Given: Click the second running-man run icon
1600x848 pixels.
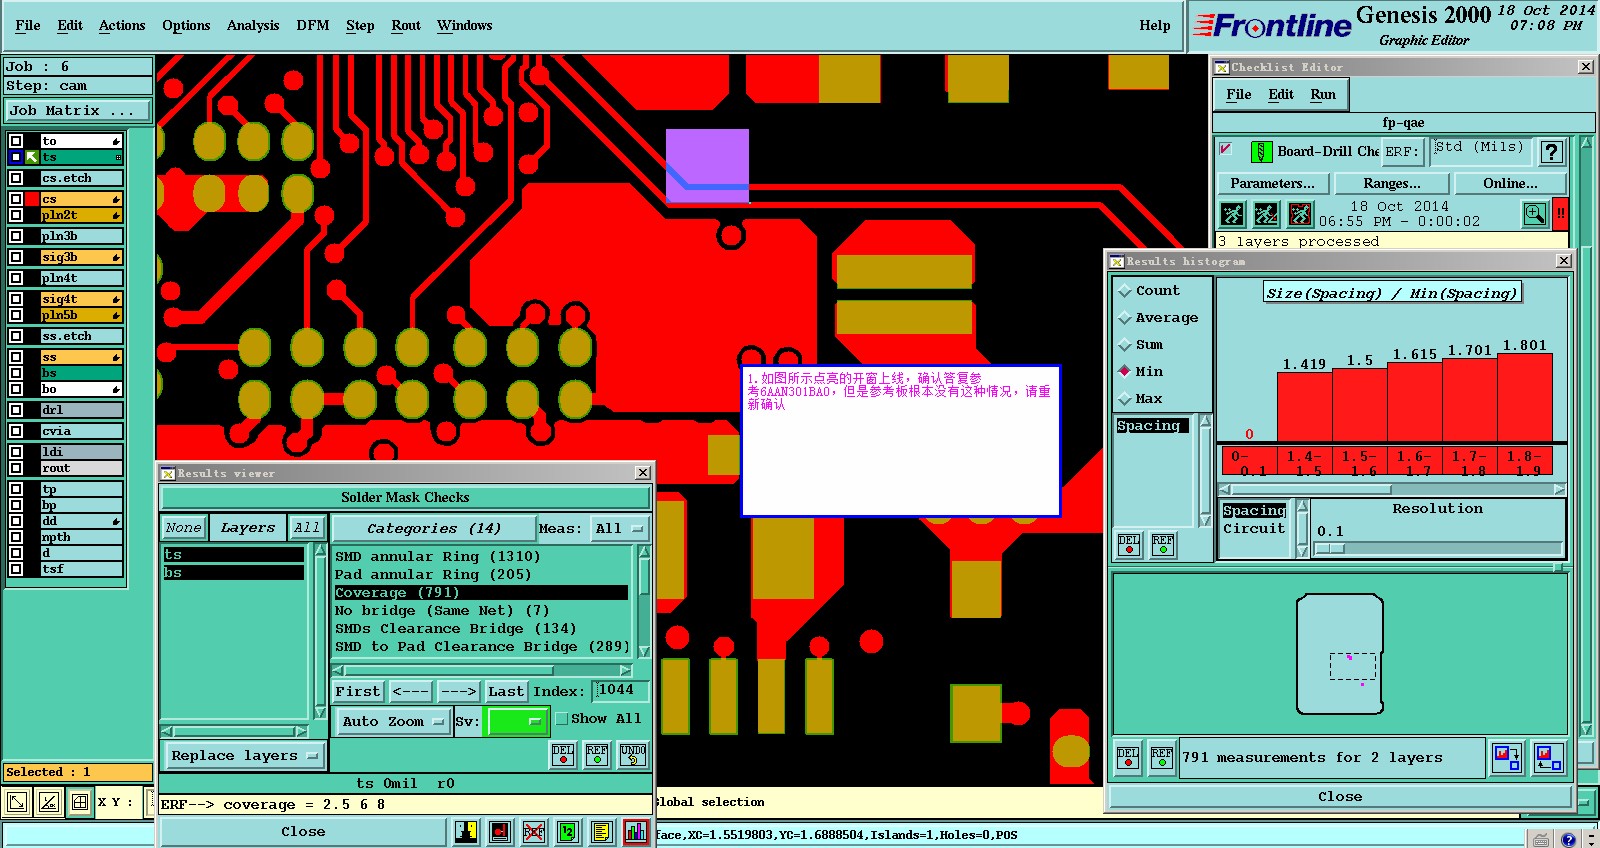Looking at the screenshot, I should coord(1266,214).
